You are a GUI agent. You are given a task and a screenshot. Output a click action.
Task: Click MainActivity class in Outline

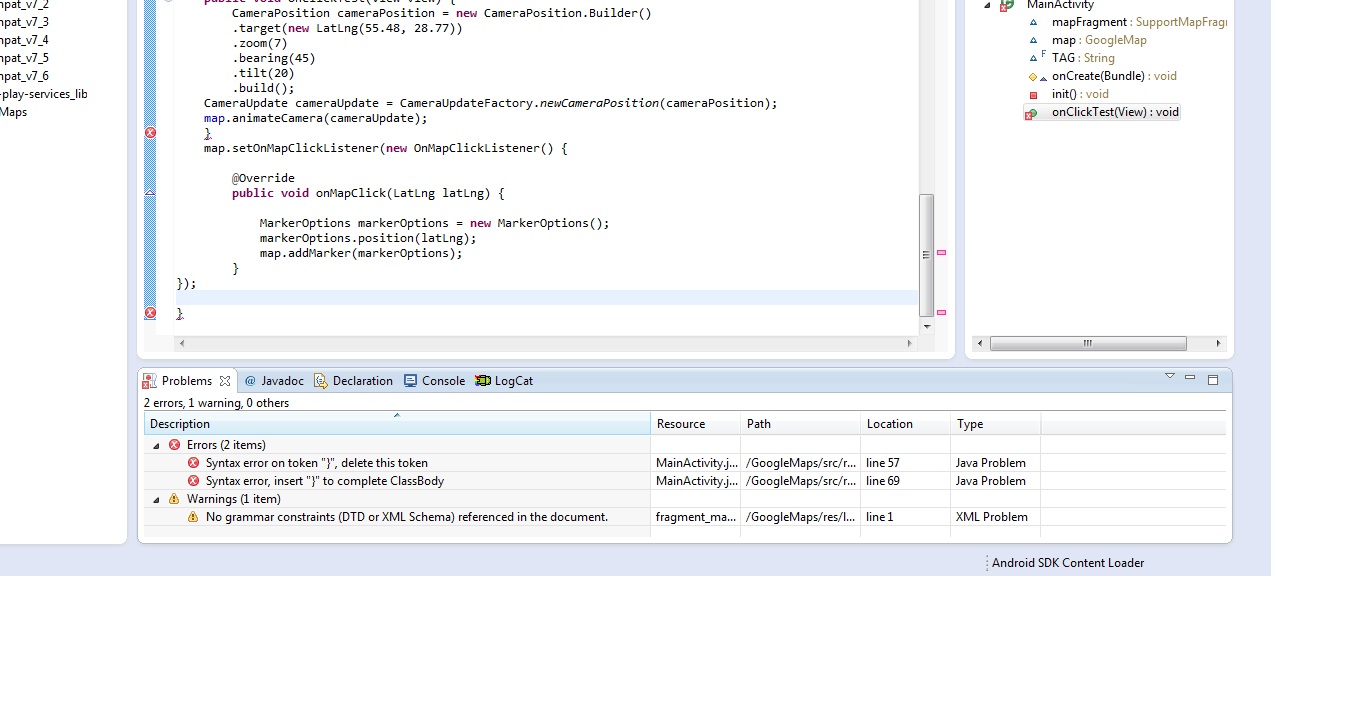pyautogui.click(x=1060, y=5)
